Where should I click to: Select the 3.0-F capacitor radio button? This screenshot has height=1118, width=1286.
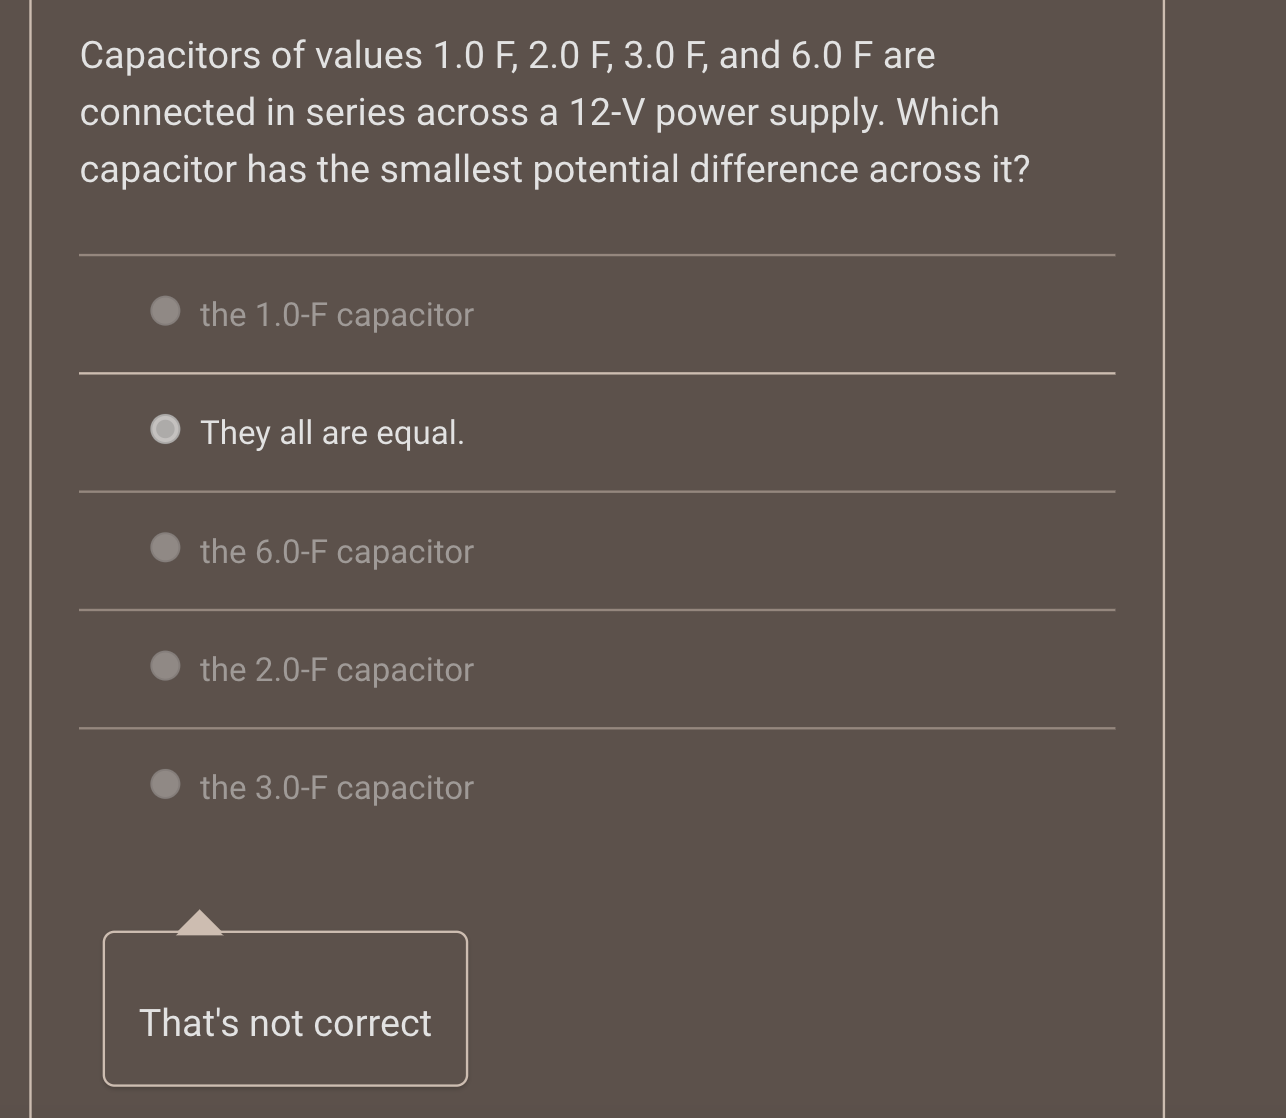[166, 784]
